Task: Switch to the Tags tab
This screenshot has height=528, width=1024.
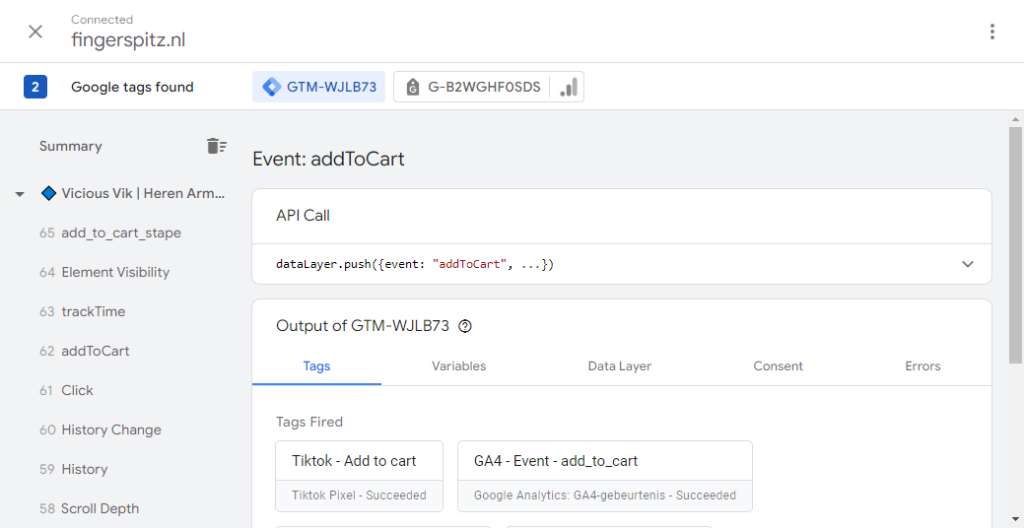Action: click(x=317, y=366)
